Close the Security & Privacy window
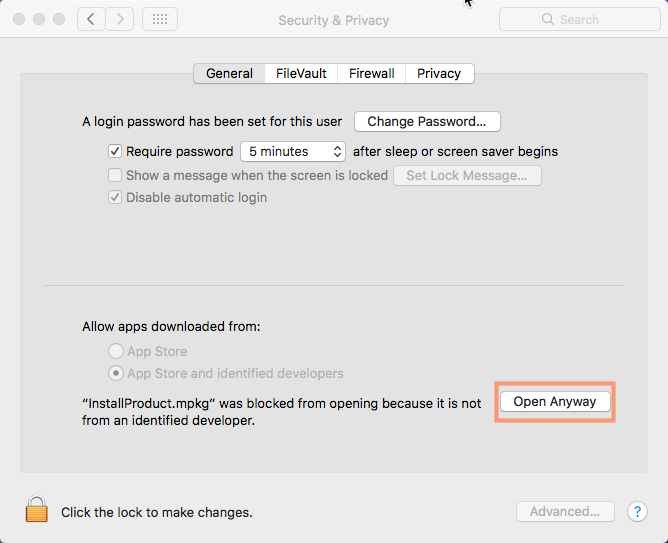Image resolution: width=668 pixels, height=543 pixels. tap(17, 19)
